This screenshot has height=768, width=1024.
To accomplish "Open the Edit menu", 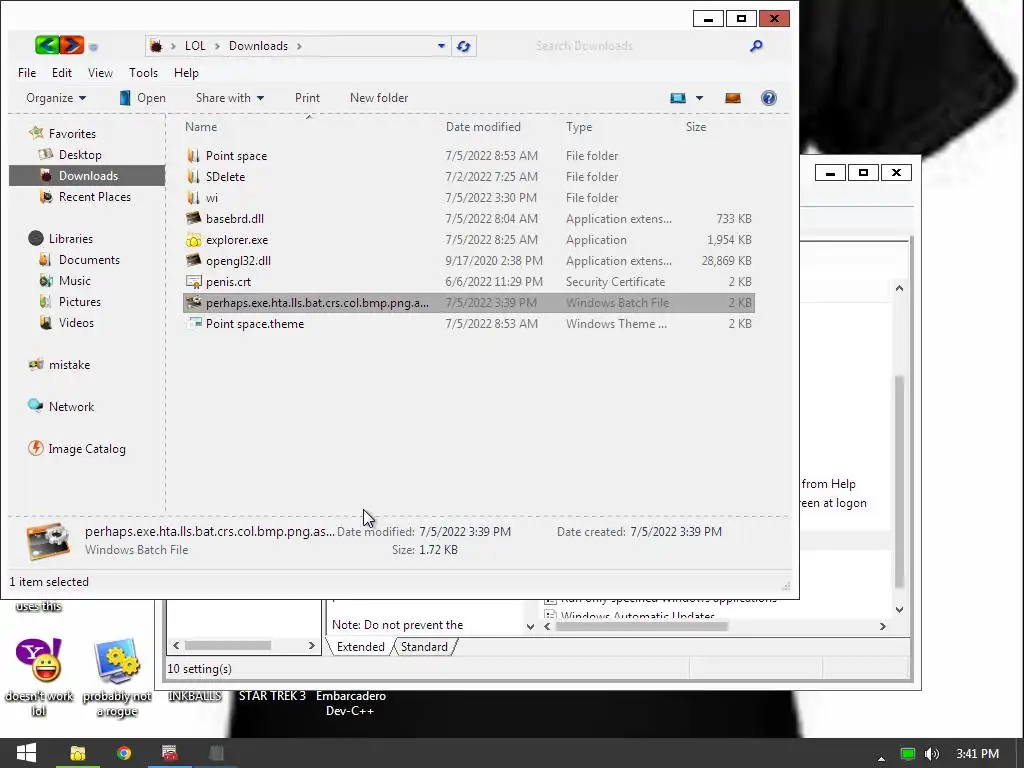I will pyautogui.click(x=62, y=72).
